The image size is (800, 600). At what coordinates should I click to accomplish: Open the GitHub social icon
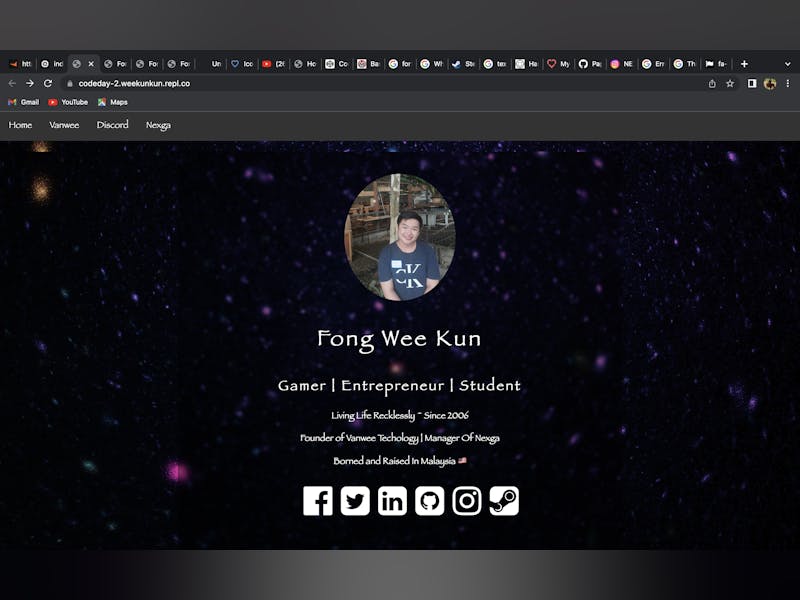[430, 501]
